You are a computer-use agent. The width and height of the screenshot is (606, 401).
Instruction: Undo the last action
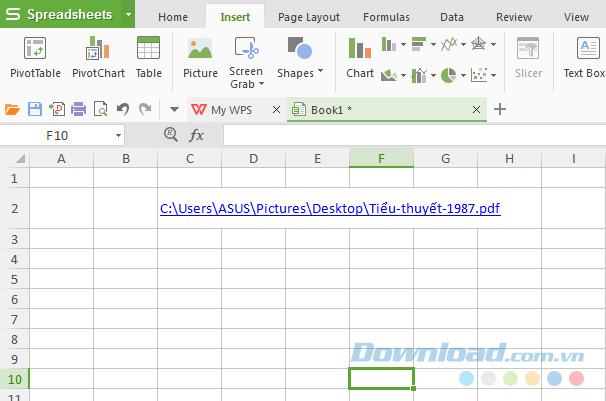[123, 109]
